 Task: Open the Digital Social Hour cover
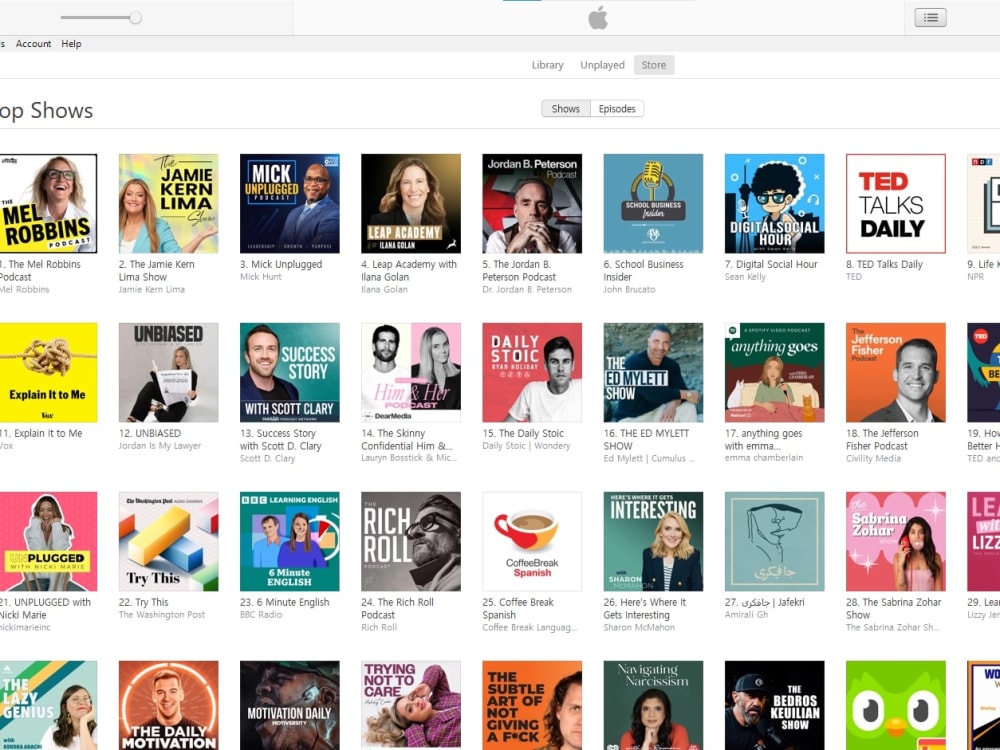pos(774,203)
